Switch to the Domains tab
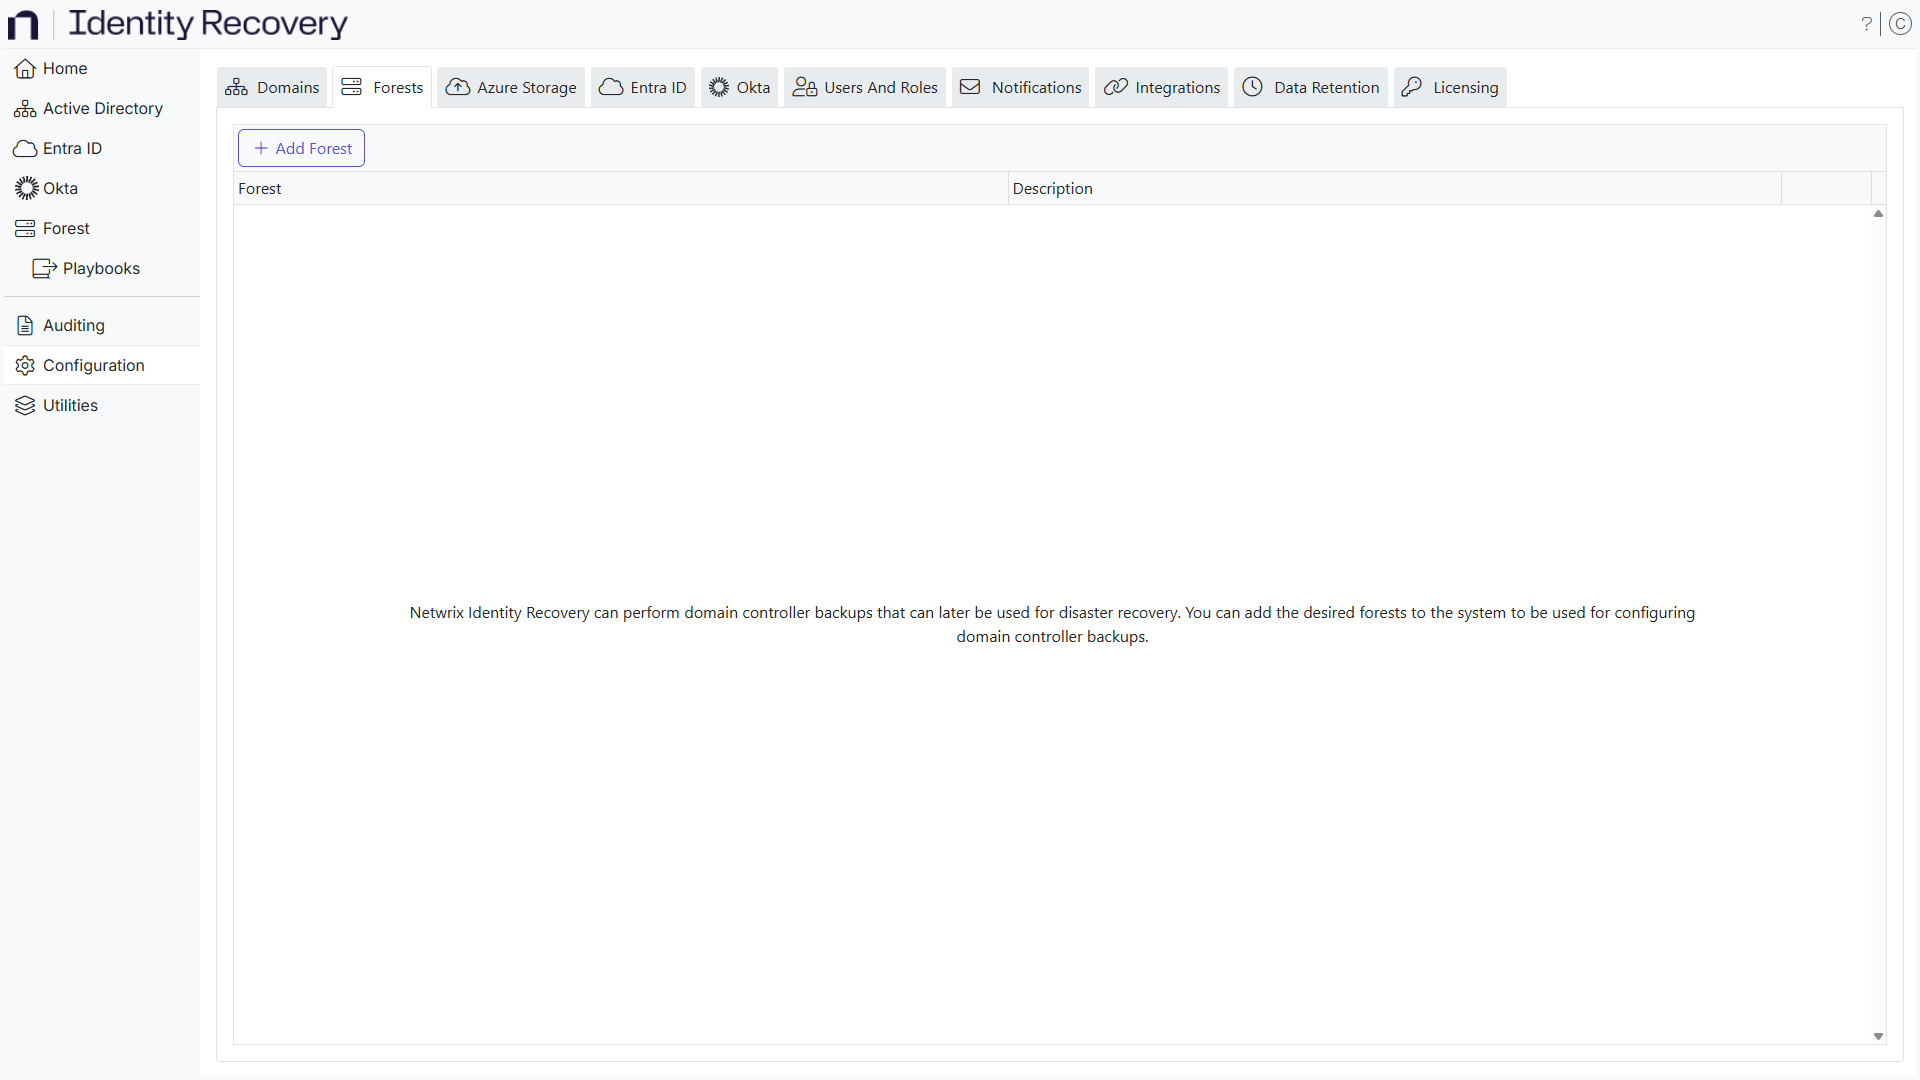The width and height of the screenshot is (1920, 1080). [x=272, y=87]
